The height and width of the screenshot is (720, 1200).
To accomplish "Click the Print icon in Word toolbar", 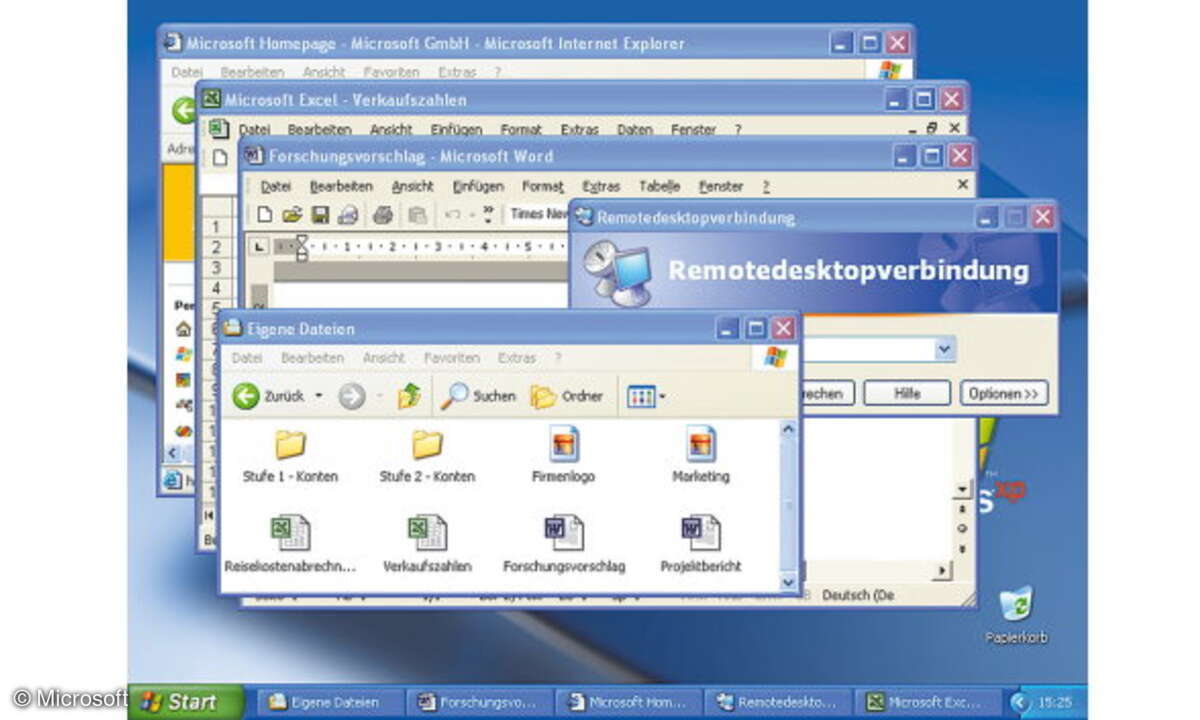I will [x=382, y=214].
